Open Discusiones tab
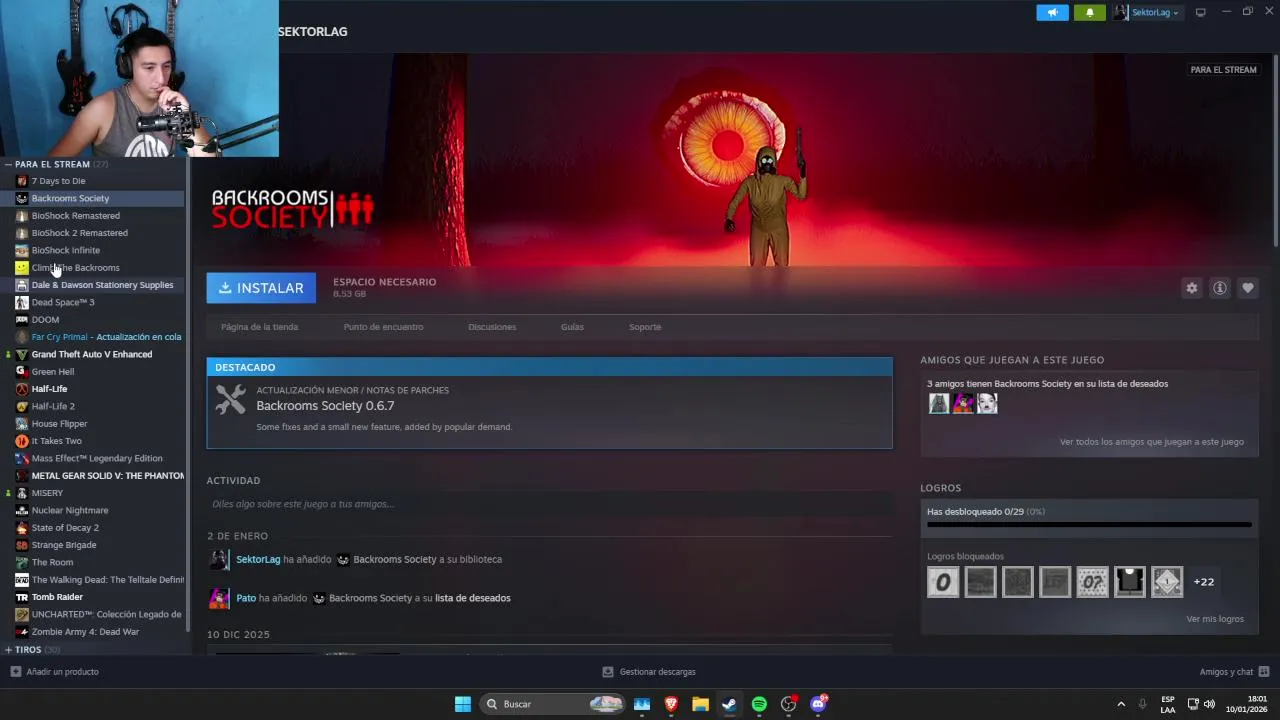The height and width of the screenshot is (720, 1280). [492, 327]
